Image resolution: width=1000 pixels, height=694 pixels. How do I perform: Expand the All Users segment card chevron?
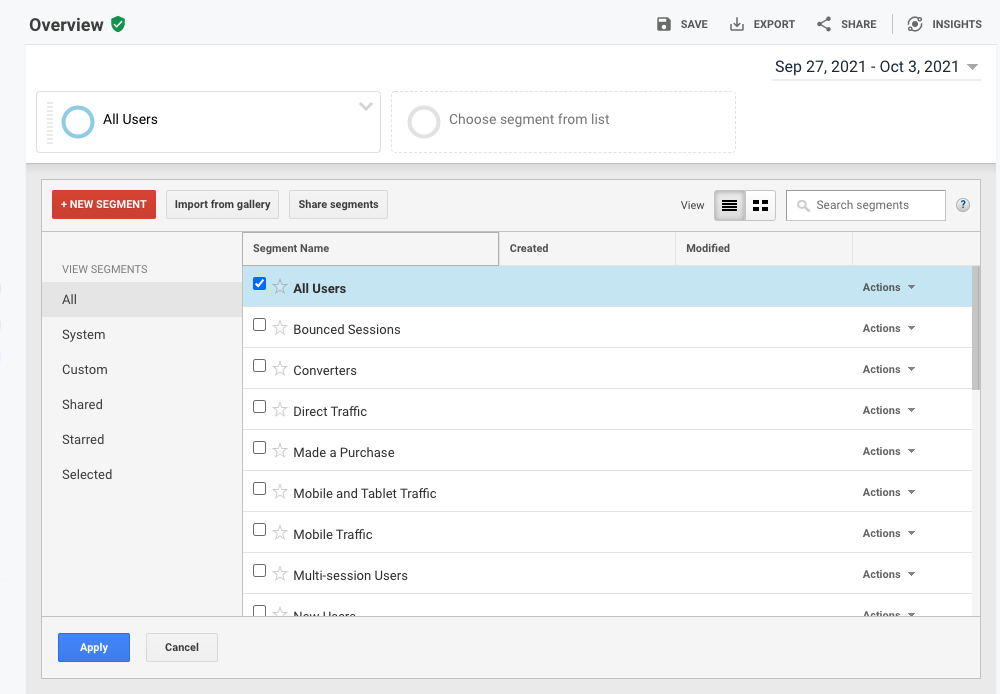(x=366, y=107)
